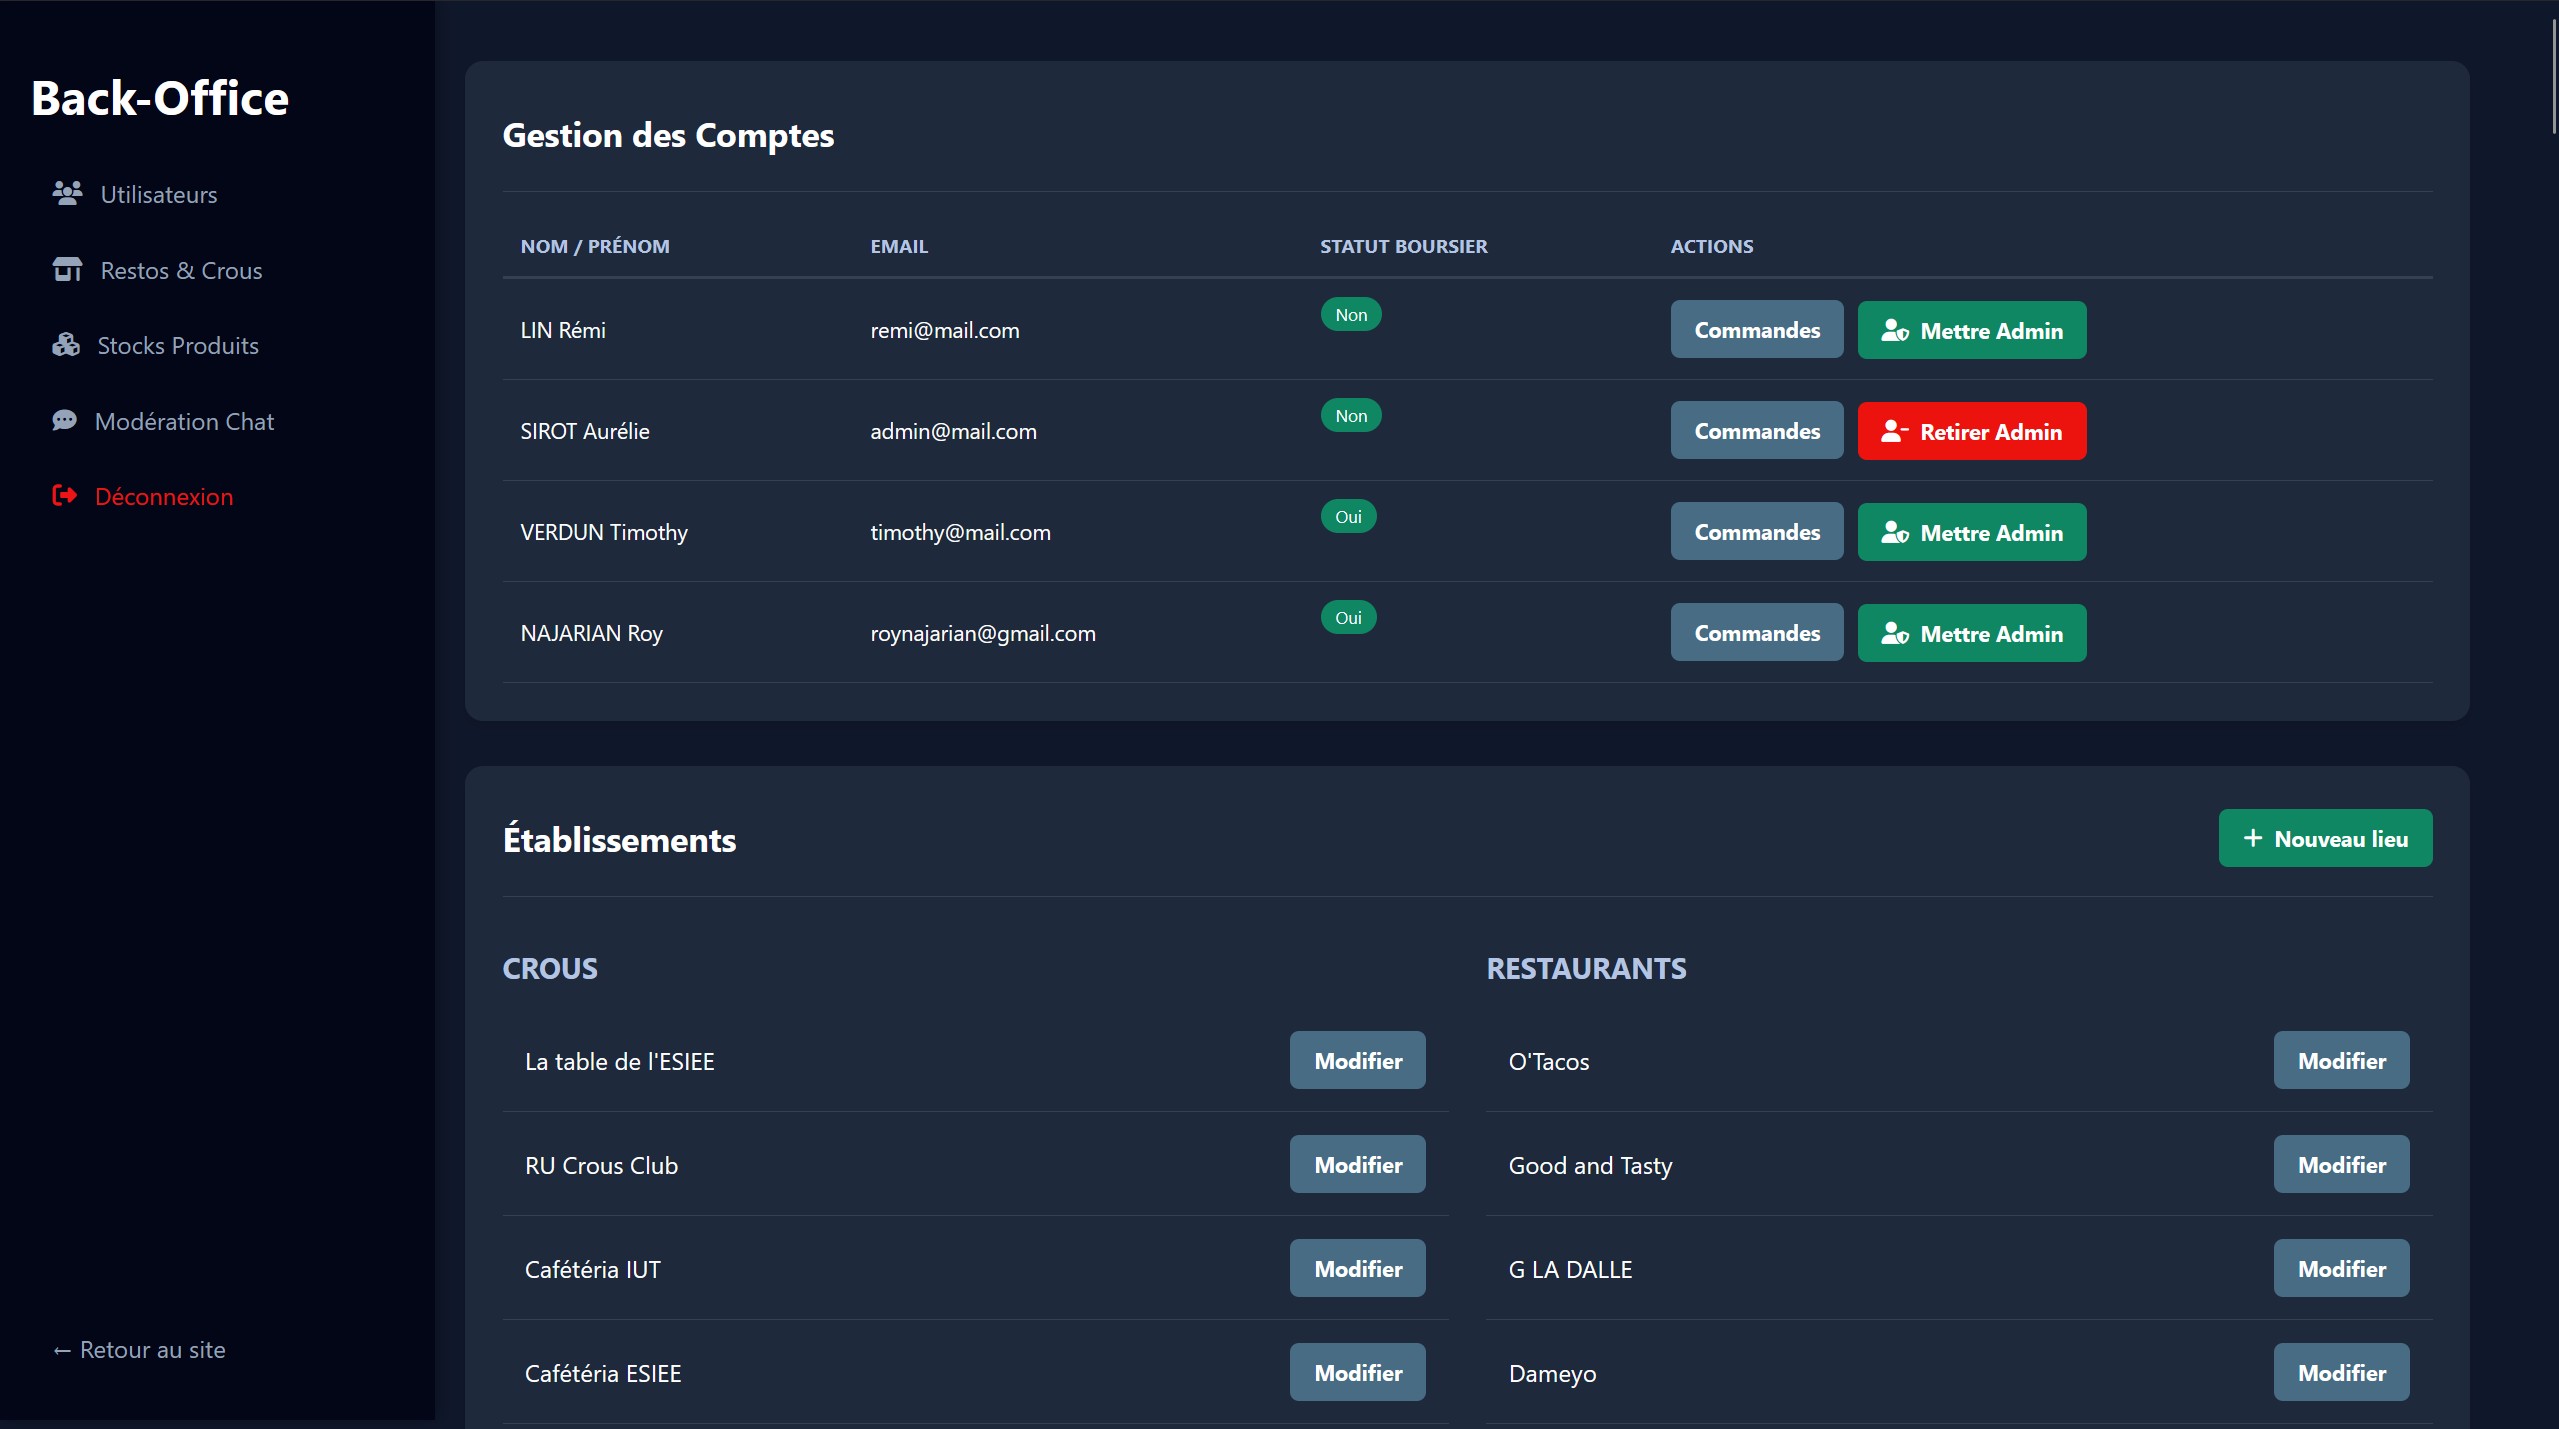The height and width of the screenshot is (1429, 2559).
Task: Return via Retour au site link
Action: pos(139,1350)
